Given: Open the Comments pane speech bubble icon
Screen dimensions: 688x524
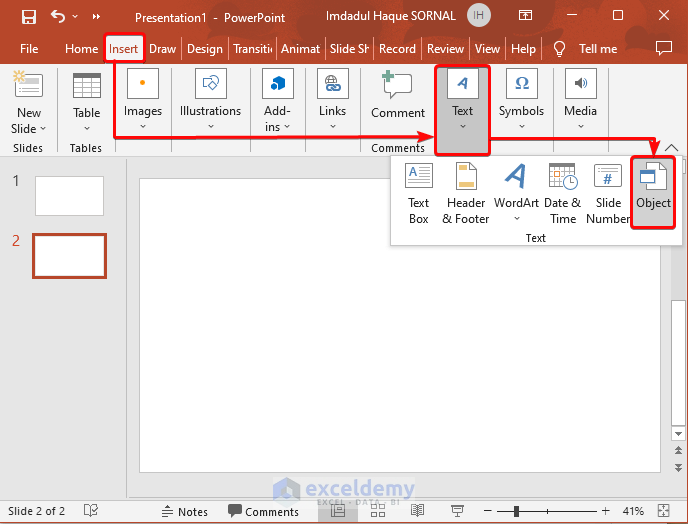Looking at the screenshot, I should point(664,48).
